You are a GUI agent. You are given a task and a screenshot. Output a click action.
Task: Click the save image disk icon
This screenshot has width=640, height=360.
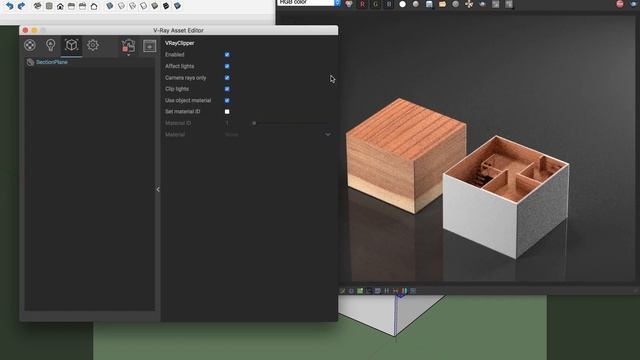click(x=429, y=4)
